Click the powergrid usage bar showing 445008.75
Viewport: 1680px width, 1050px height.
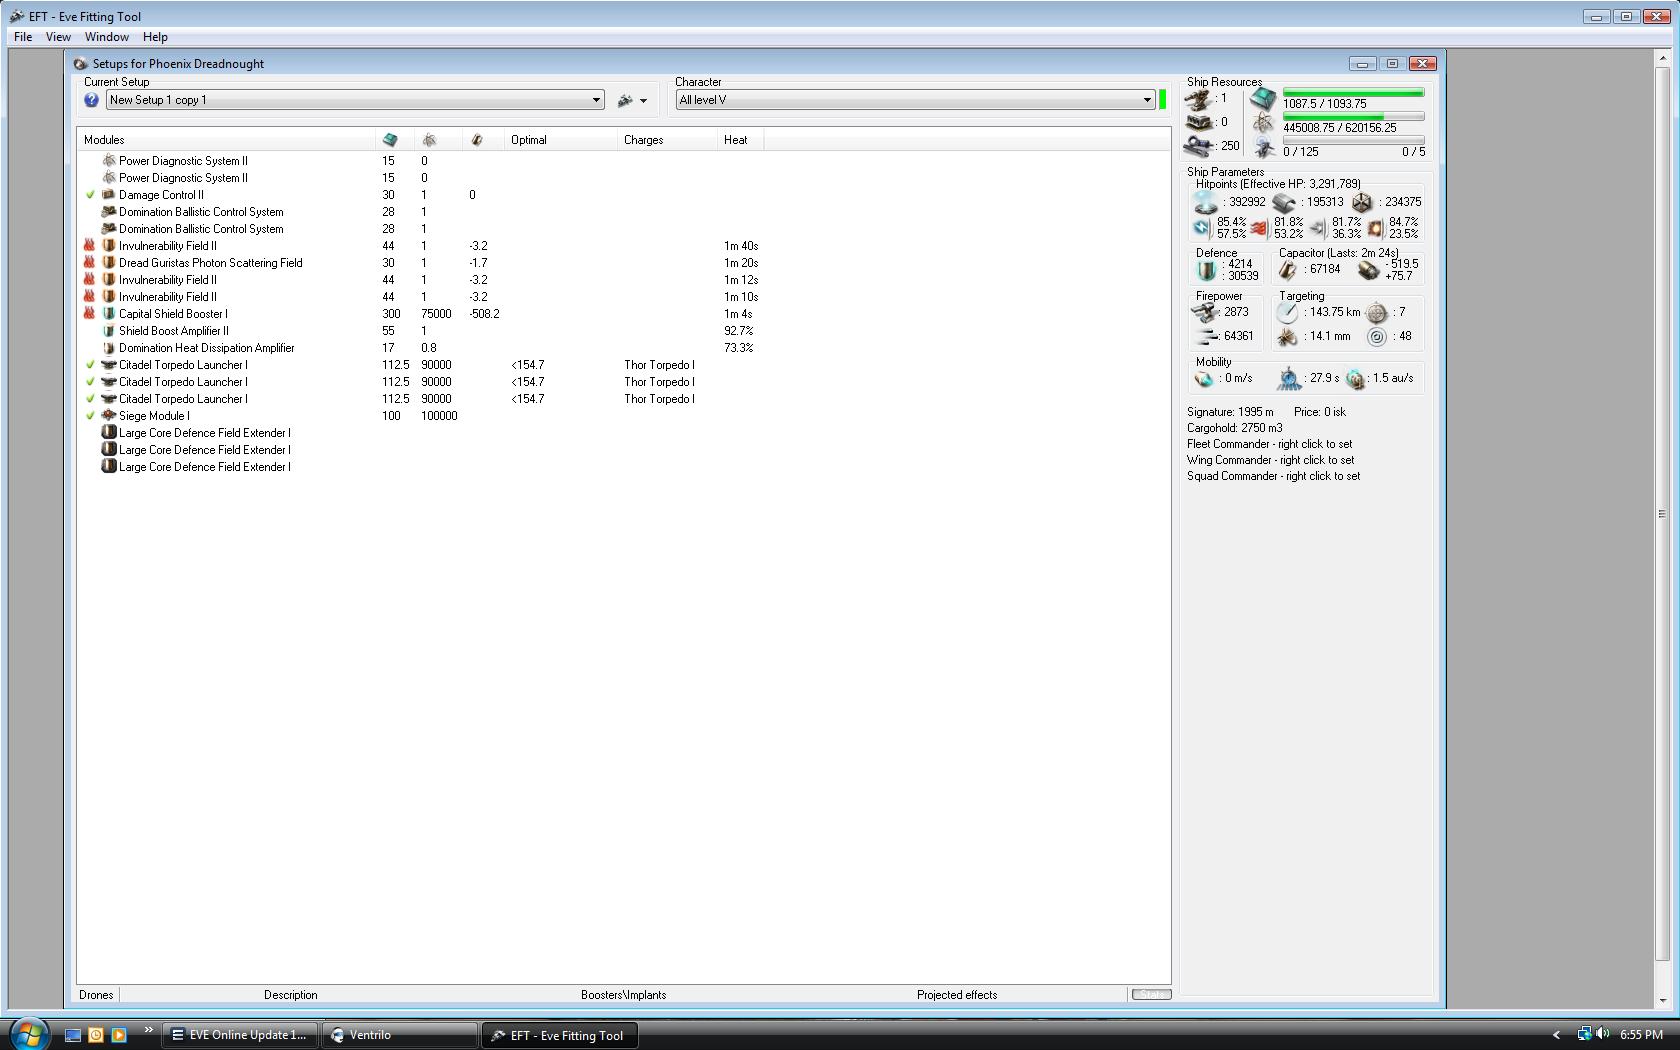click(x=1353, y=117)
